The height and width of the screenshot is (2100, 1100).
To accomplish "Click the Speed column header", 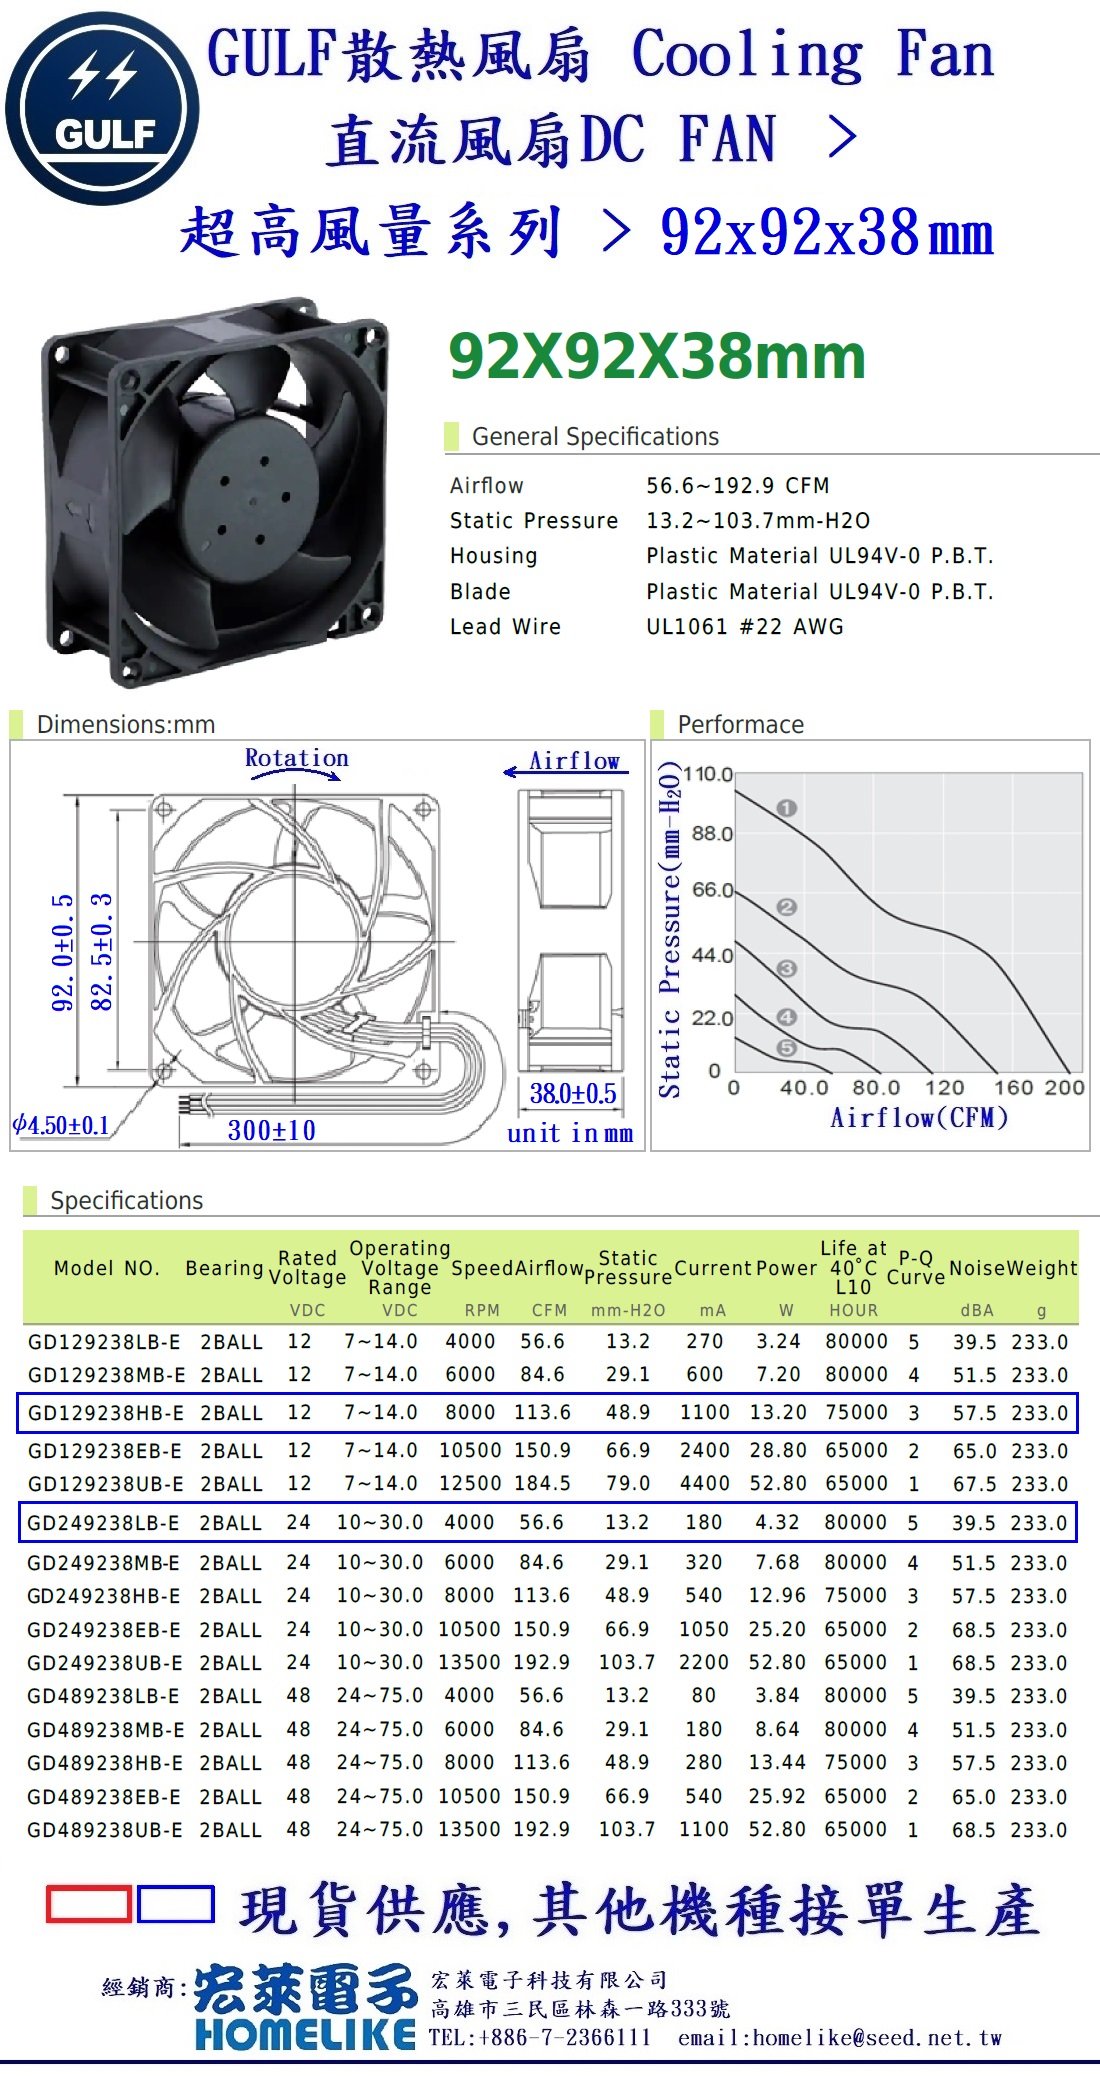I will click(482, 1268).
